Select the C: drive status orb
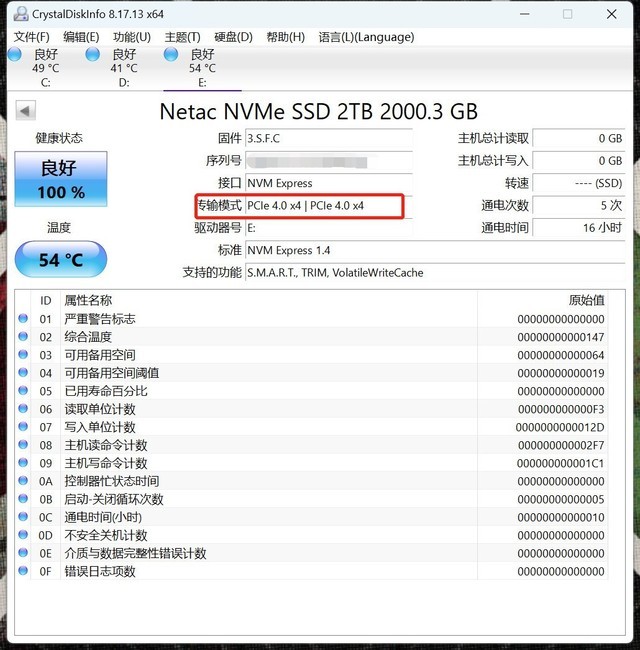Image resolution: width=640 pixels, height=650 pixels. click(15, 54)
